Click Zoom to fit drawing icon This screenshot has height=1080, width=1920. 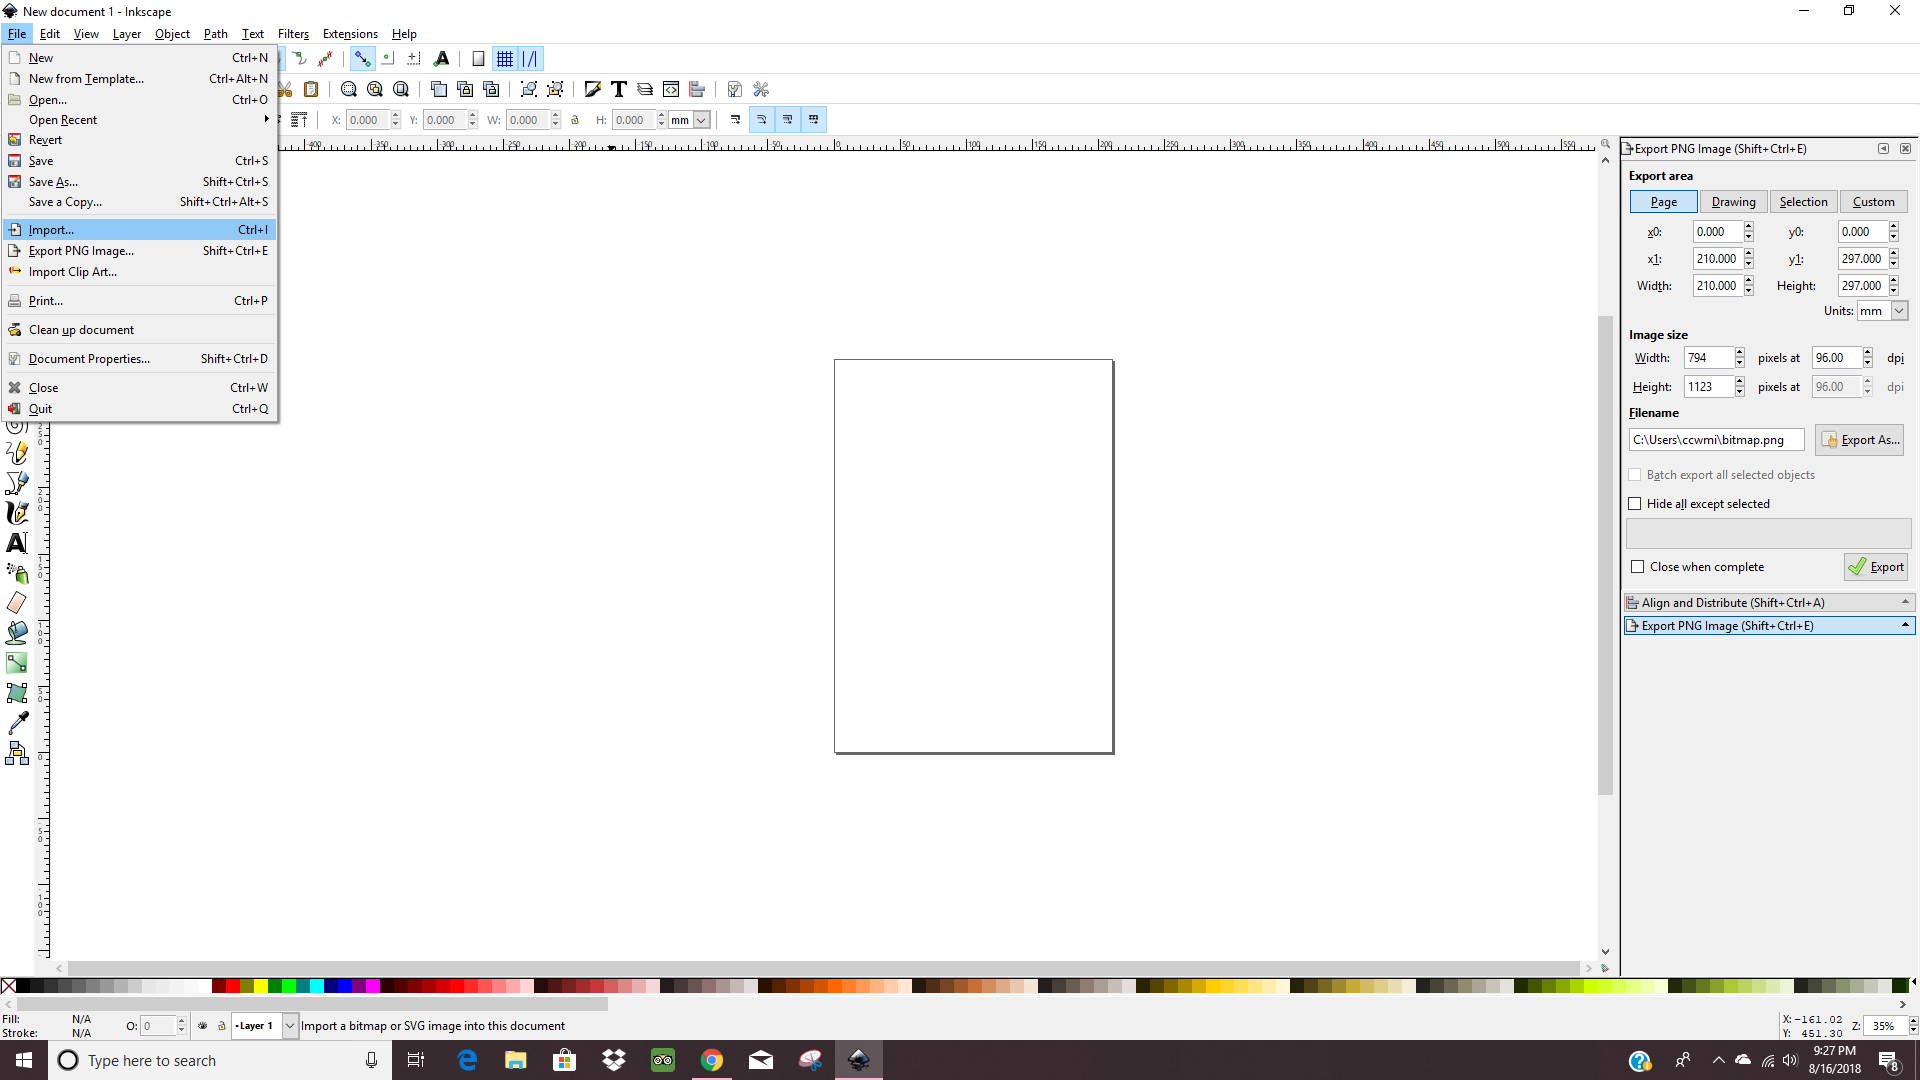(374, 89)
